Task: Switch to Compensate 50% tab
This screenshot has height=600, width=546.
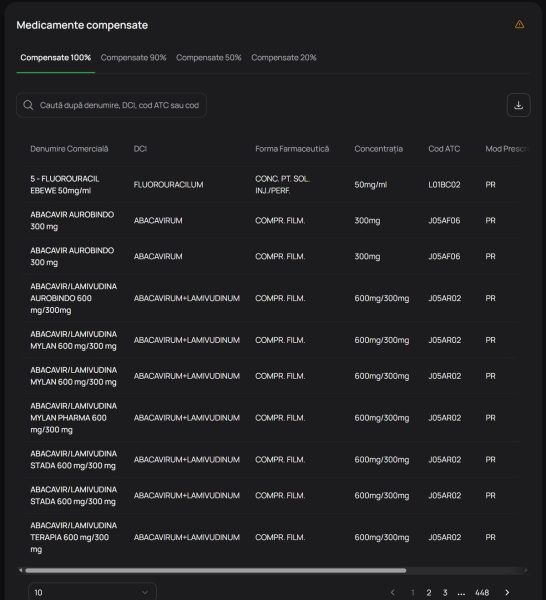Action: [209, 58]
